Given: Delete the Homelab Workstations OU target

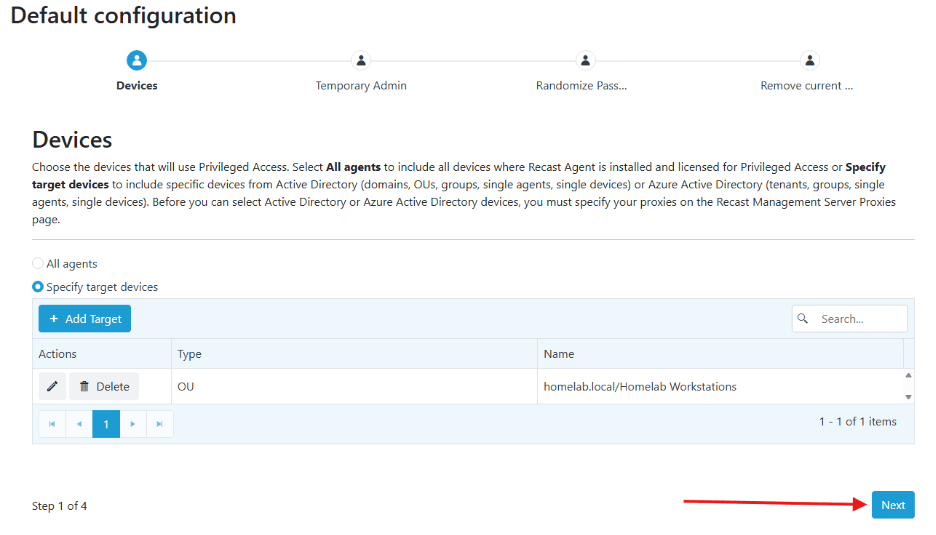Looking at the screenshot, I should [x=104, y=386].
